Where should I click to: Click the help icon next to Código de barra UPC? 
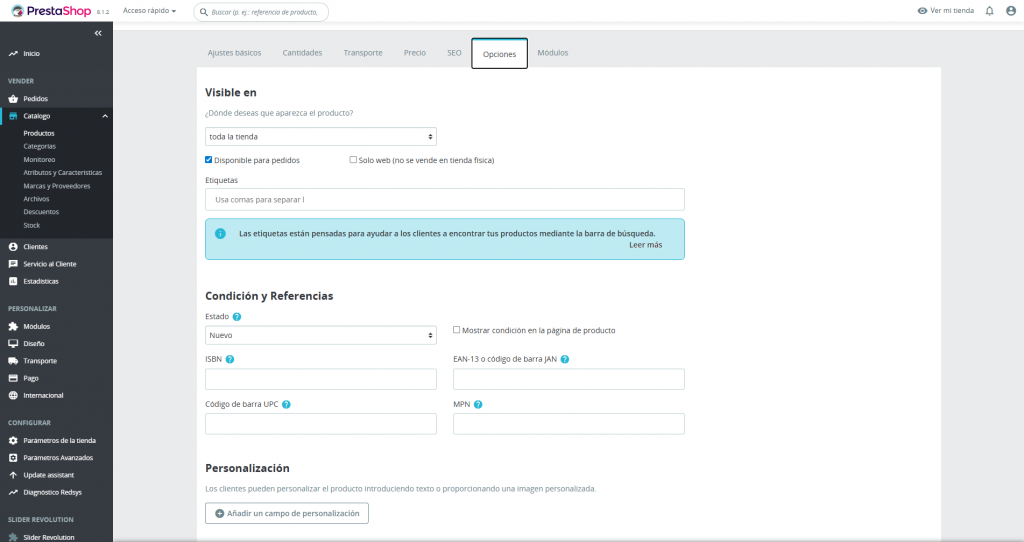[x=286, y=404]
